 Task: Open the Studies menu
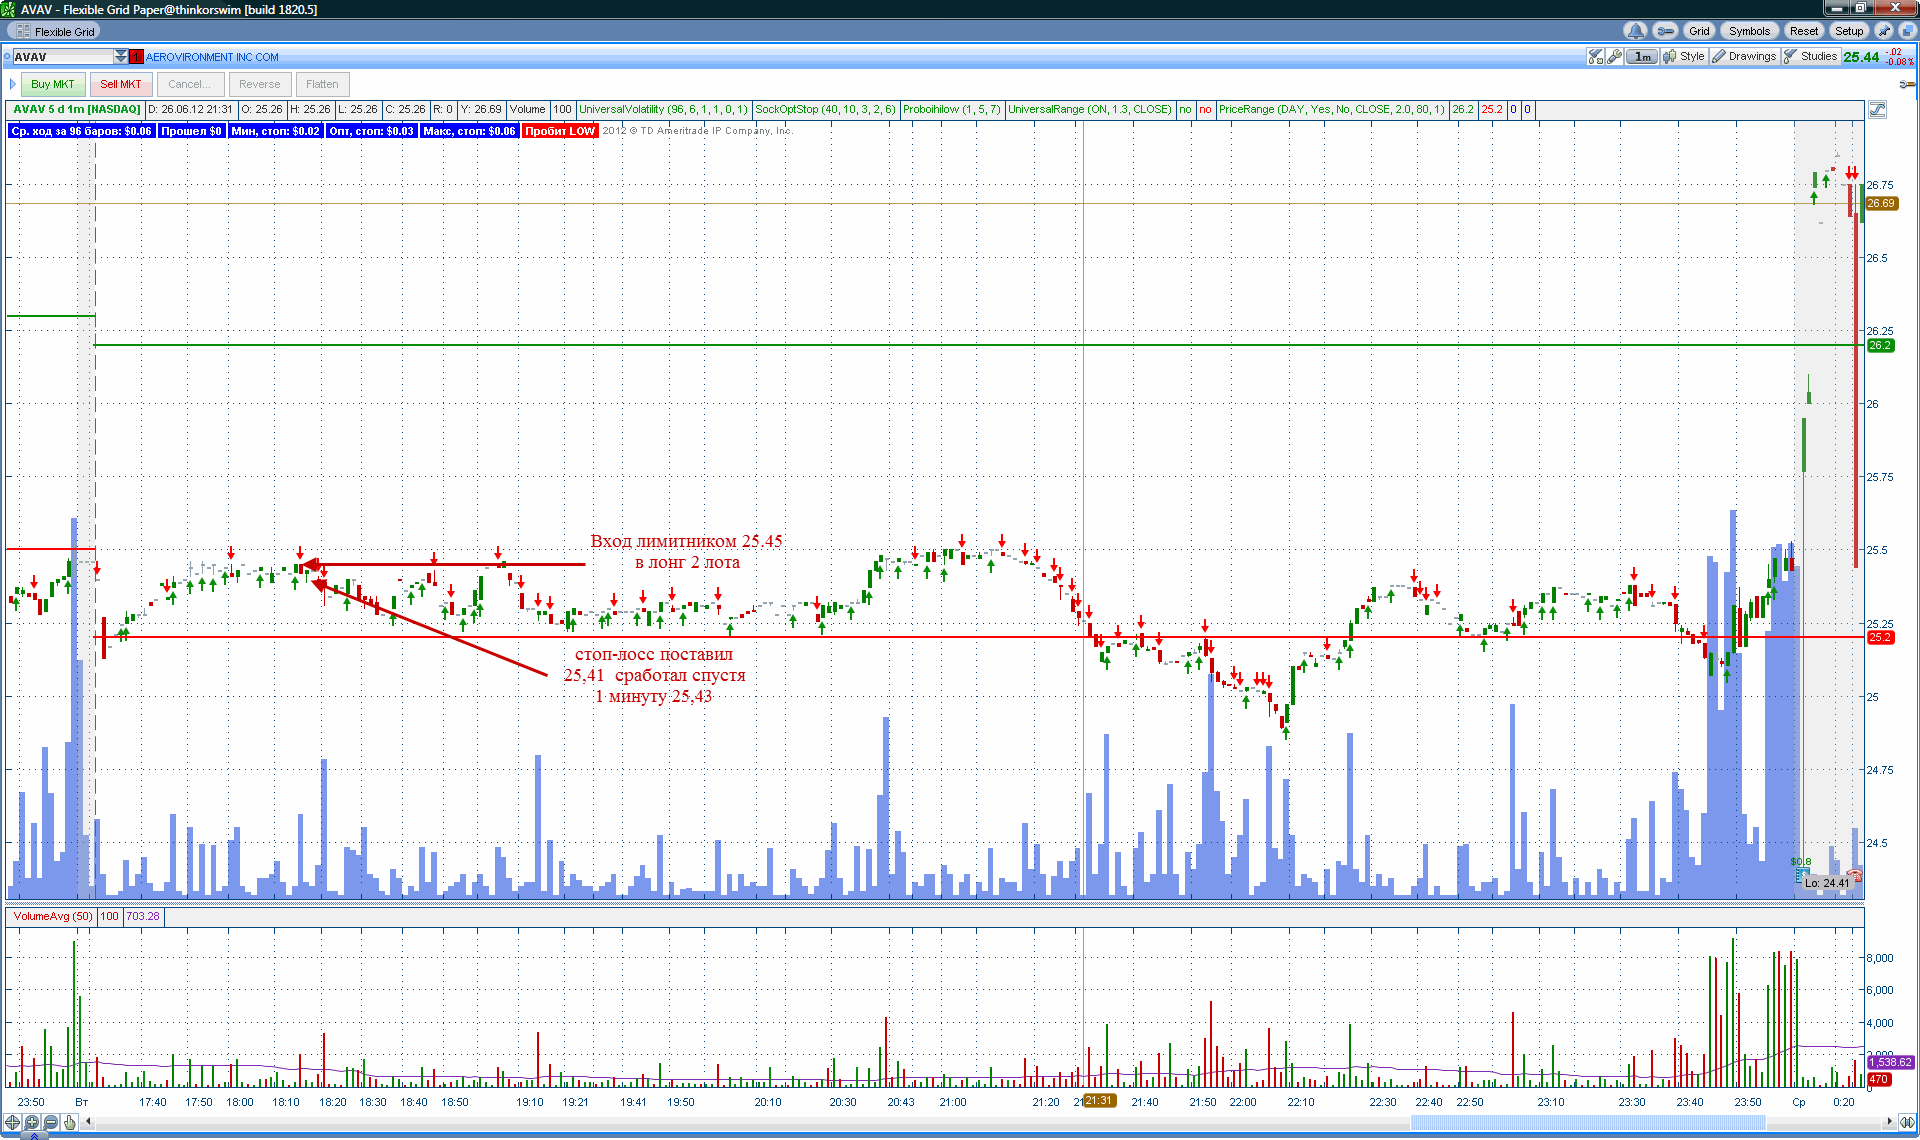[1811, 57]
